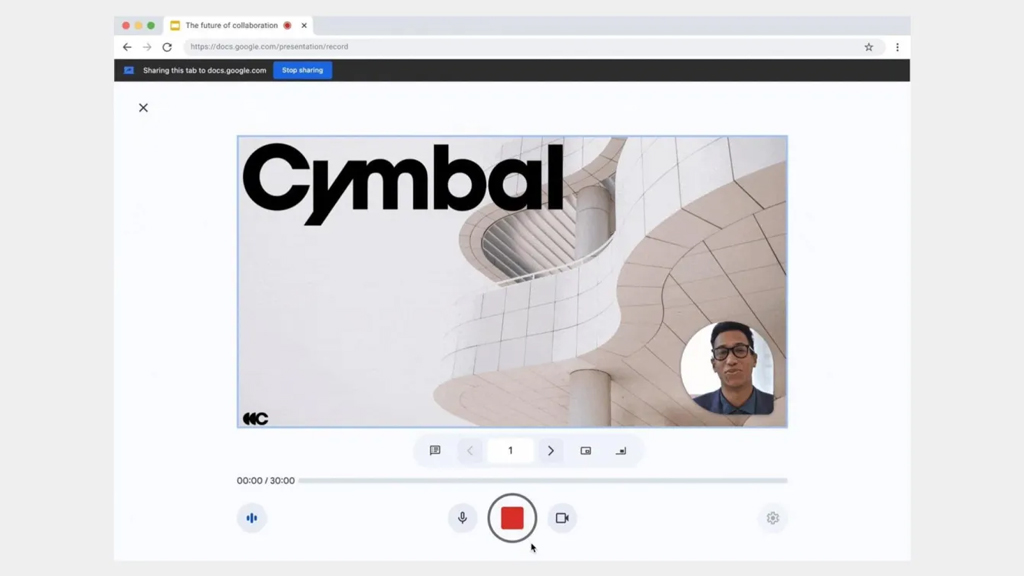
Task: Click the speaker camera bubble
Action: 728,368
